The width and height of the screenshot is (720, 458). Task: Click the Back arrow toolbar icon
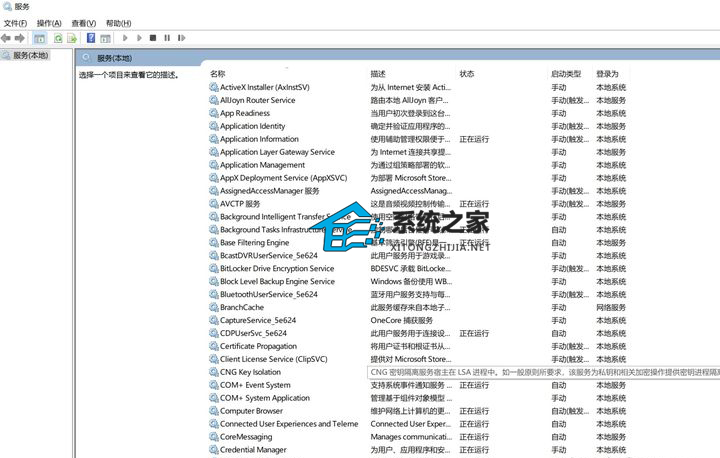pyautogui.click(x=6, y=38)
